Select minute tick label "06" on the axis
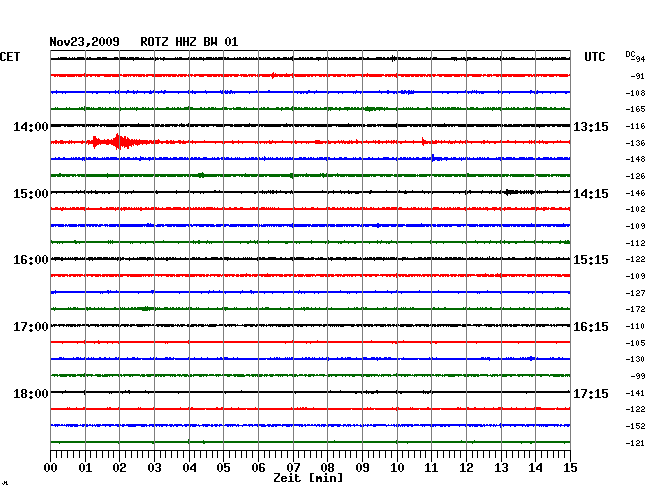Viewport: 650px width, 494px height. pos(258,468)
